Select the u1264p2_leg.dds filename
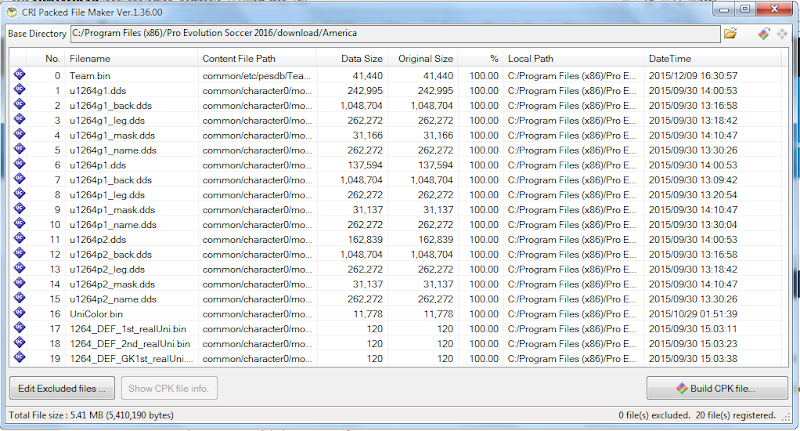This screenshot has width=800, height=431. click(x=107, y=269)
